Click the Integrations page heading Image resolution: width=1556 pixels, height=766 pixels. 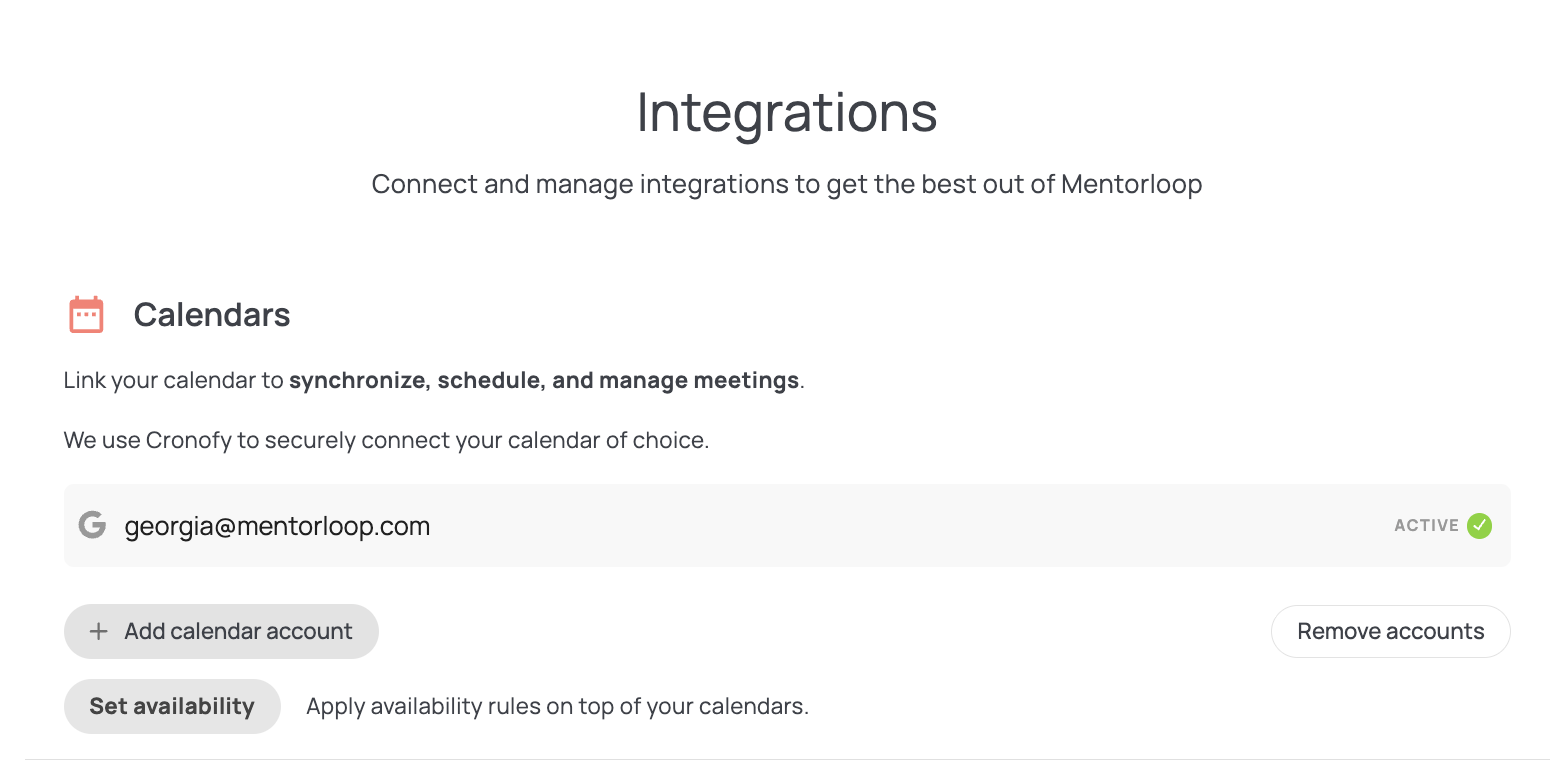click(787, 112)
